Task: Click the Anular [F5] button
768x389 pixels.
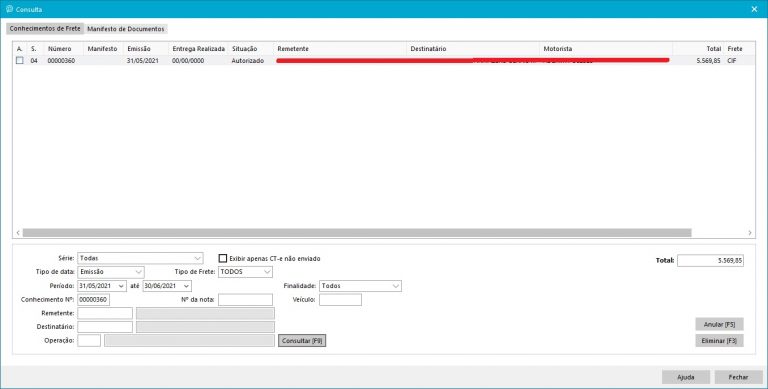Action: 719,324
